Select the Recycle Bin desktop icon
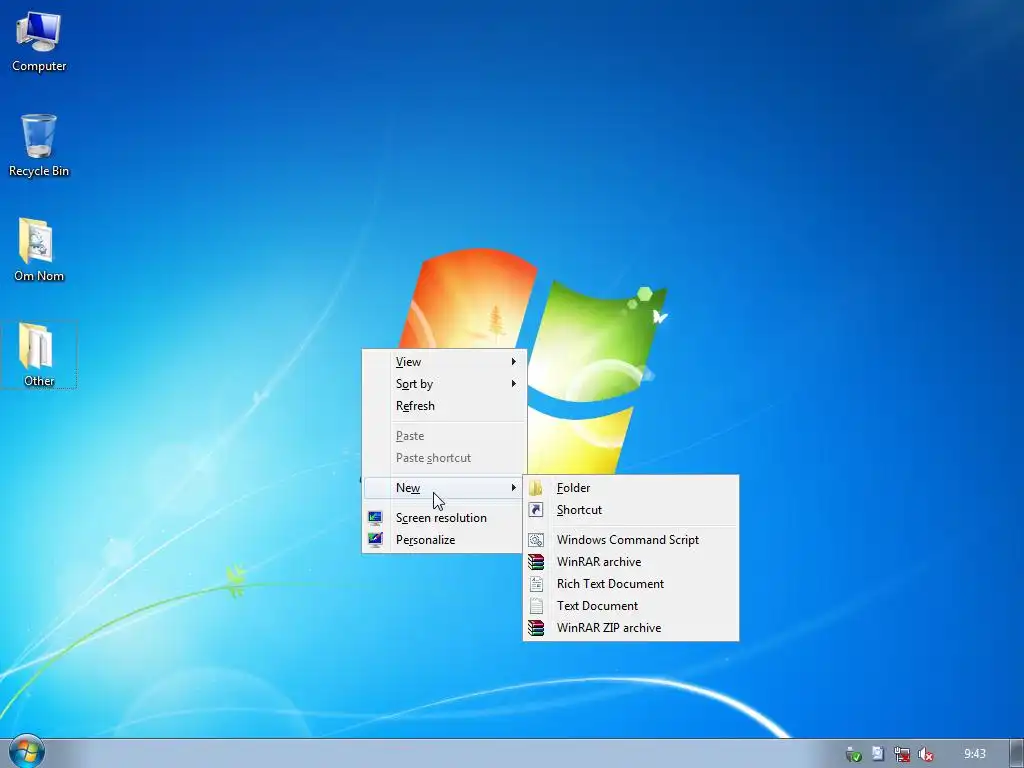Image resolution: width=1024 pixels, height=768 pixels. pyautogui.click(x=39, y=145)
